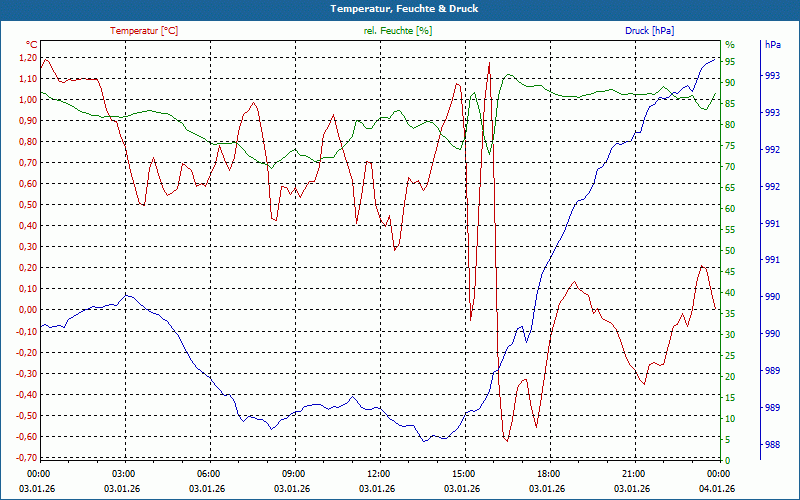
Task: Pick the 15:00 time label on x-axis
Action: (464, 472)
